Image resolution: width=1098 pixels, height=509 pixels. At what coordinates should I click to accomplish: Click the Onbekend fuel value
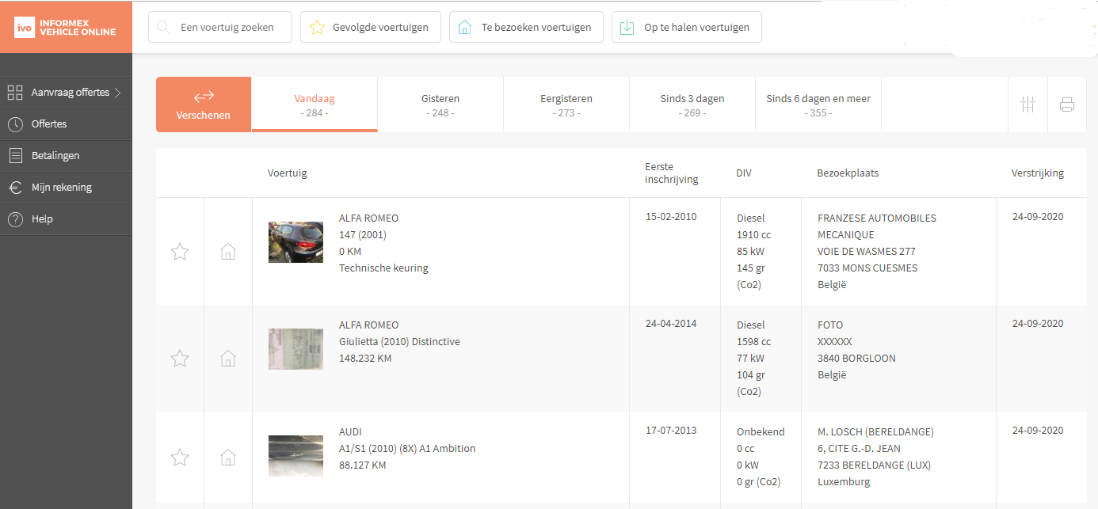(760, 431)
